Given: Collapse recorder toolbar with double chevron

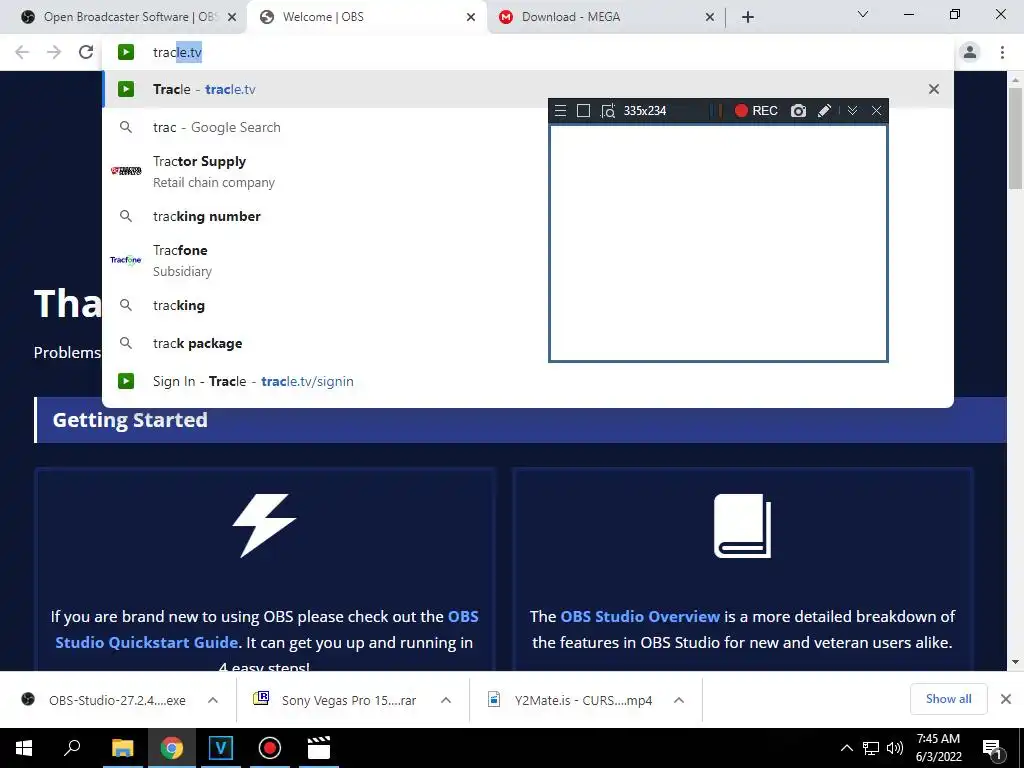Looking at the screenshot, I should click(x=852, y=110).
